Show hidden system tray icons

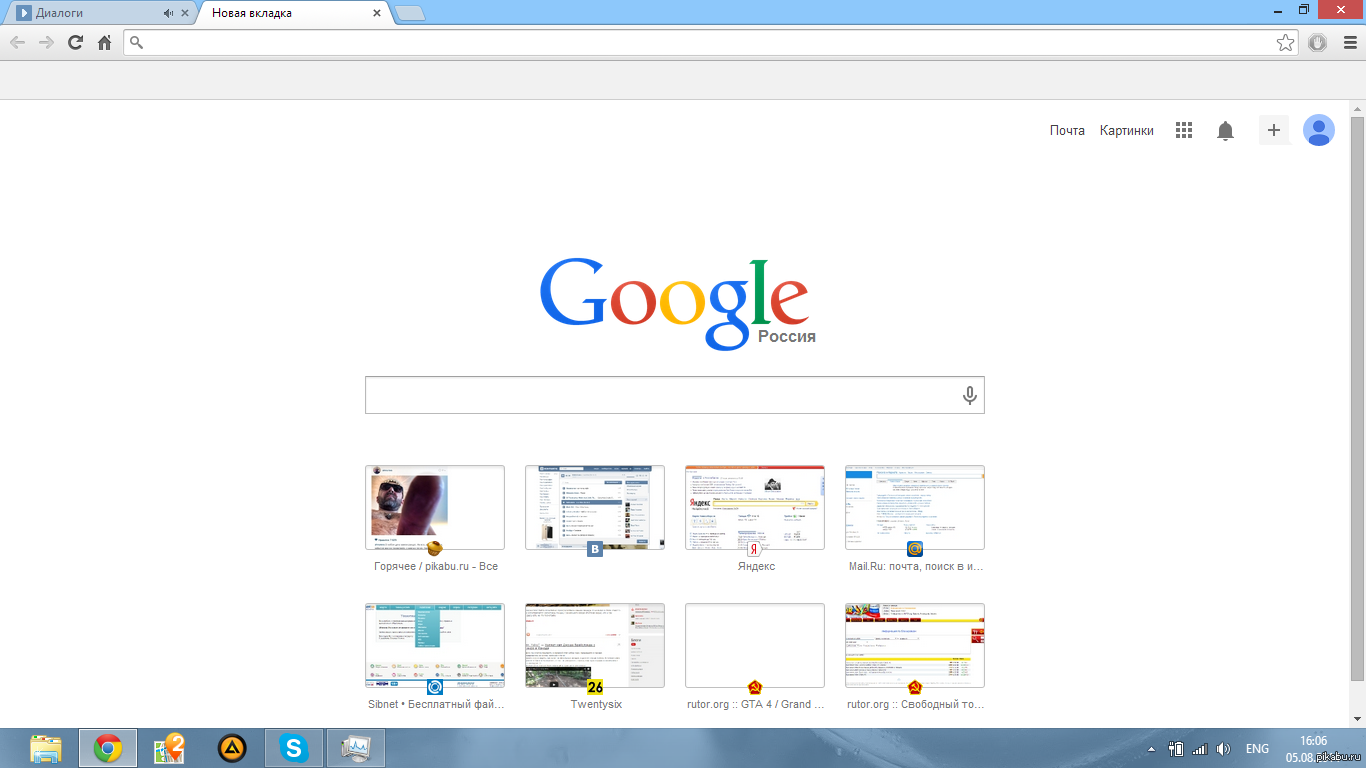(1151, 749)
